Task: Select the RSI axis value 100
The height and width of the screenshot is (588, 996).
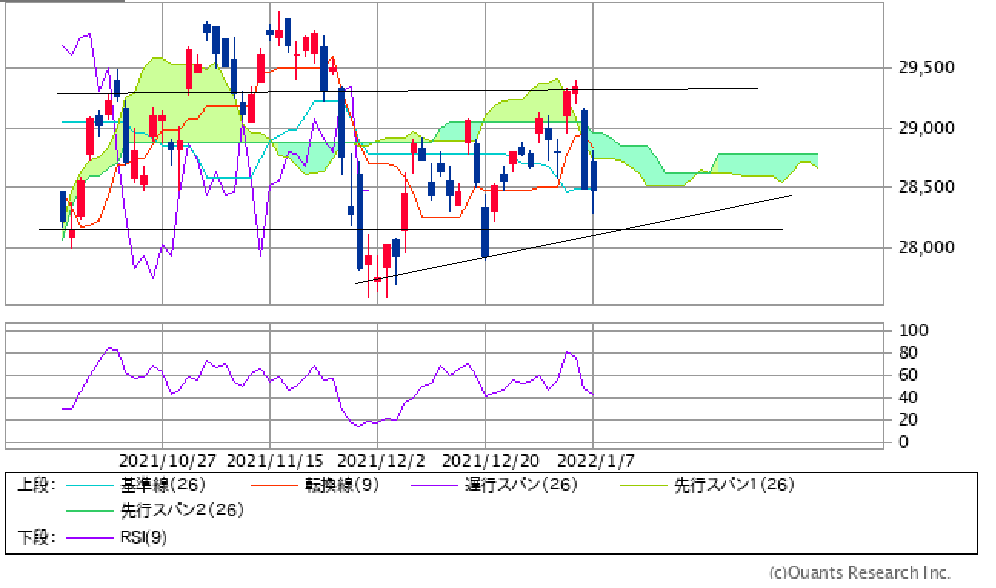Action: pyautogui.click(x=913, y=330)
